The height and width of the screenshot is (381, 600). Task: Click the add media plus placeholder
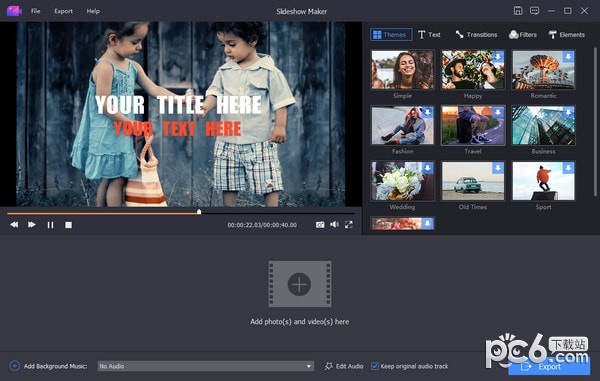pyautogui.click(x=300, y=284)
